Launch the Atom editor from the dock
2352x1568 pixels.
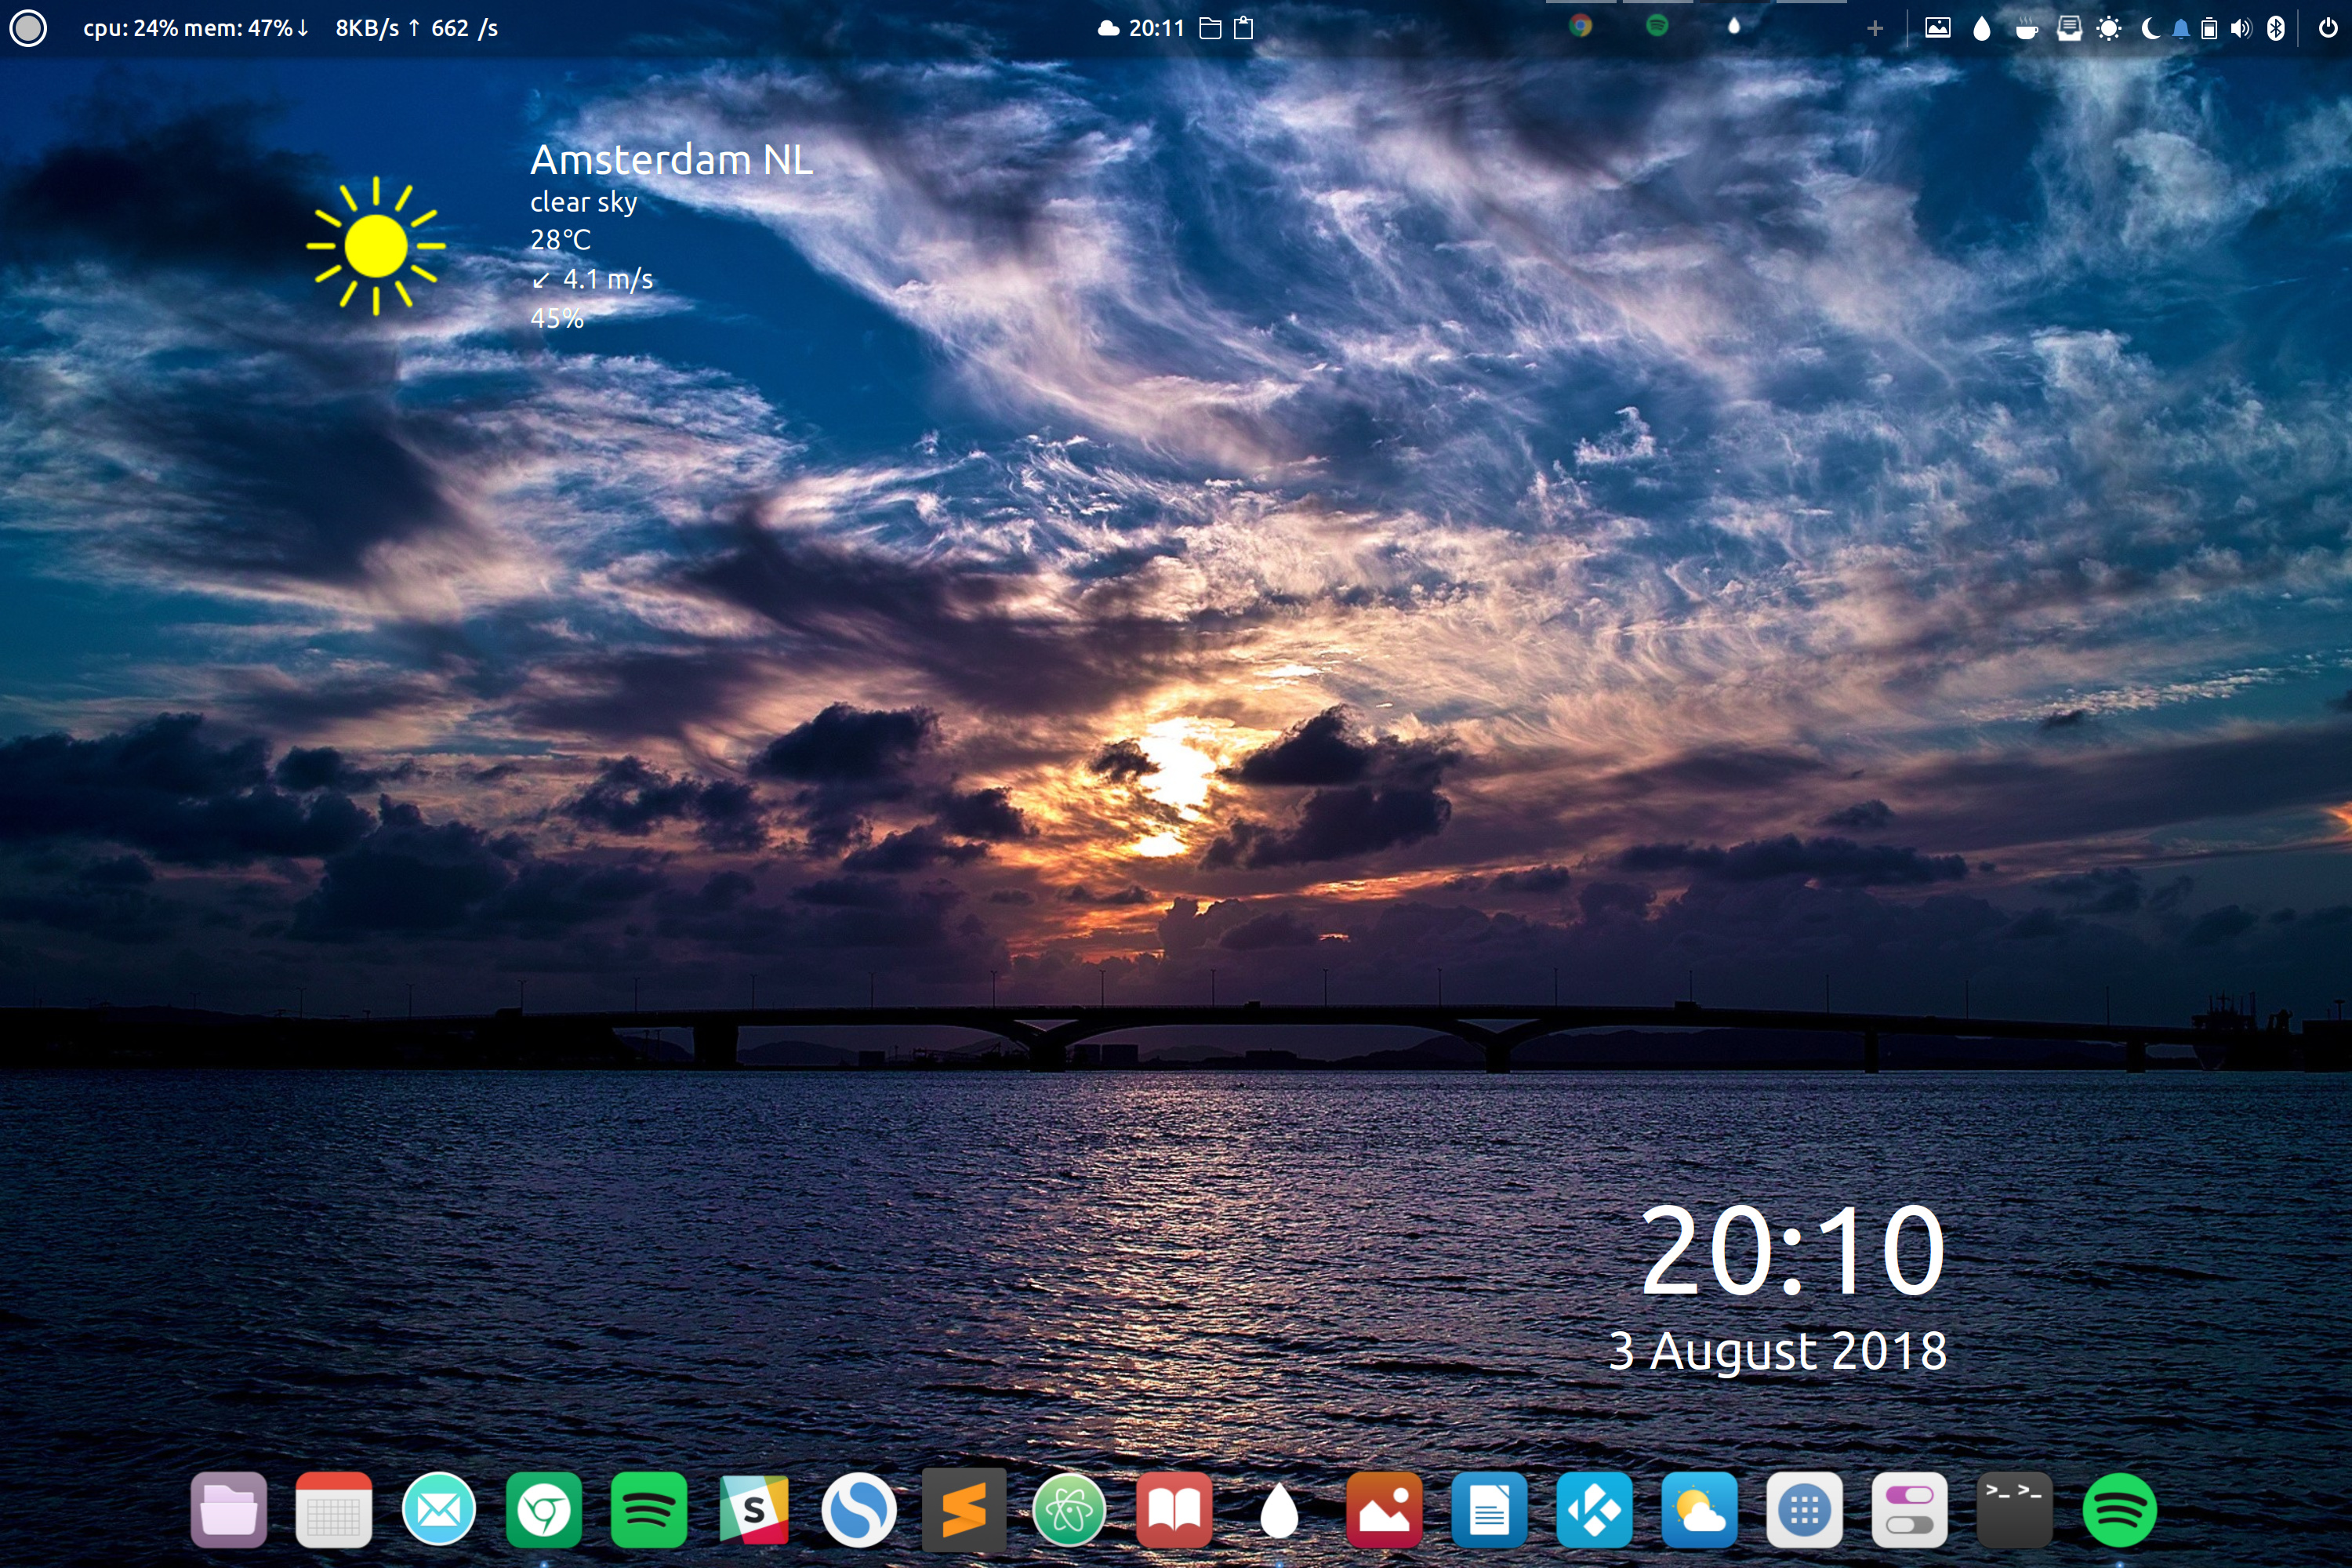1070,1510
